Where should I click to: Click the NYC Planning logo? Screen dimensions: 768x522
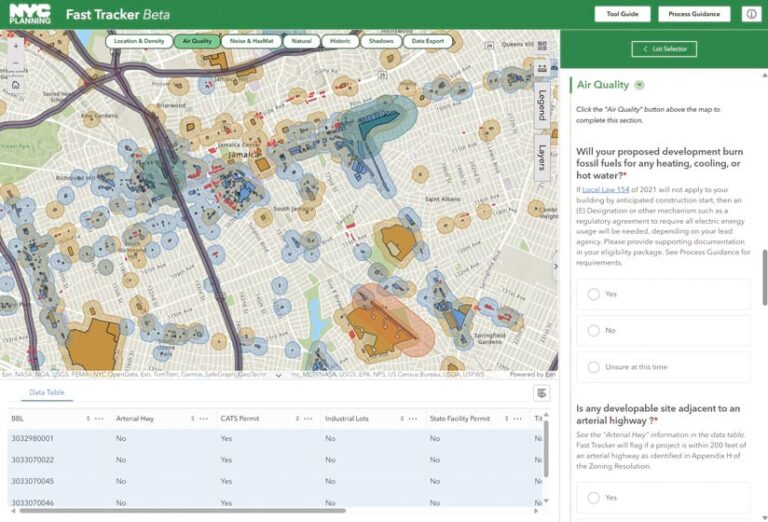tap(30, 14)
